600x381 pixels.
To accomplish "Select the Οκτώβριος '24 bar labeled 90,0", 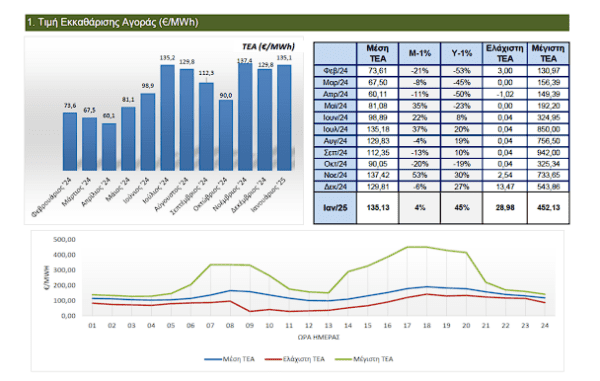I will [226, 135].
